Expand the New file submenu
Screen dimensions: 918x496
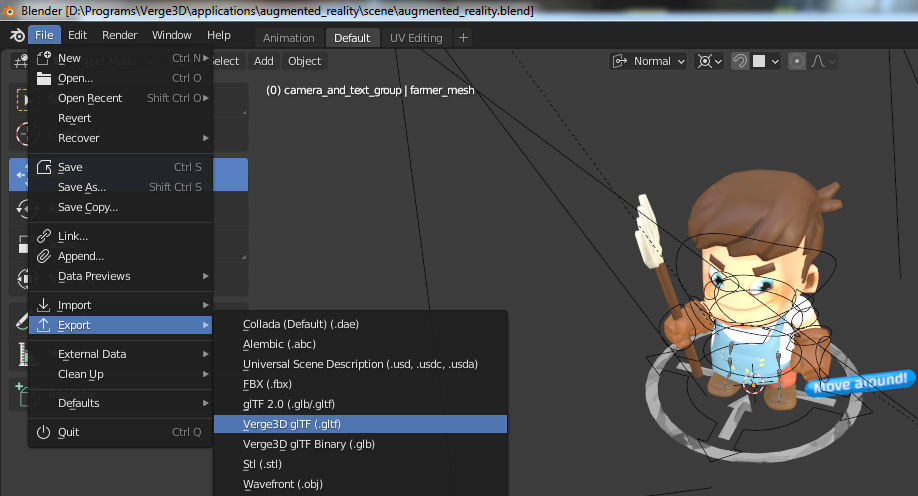(x=121, y=58)
